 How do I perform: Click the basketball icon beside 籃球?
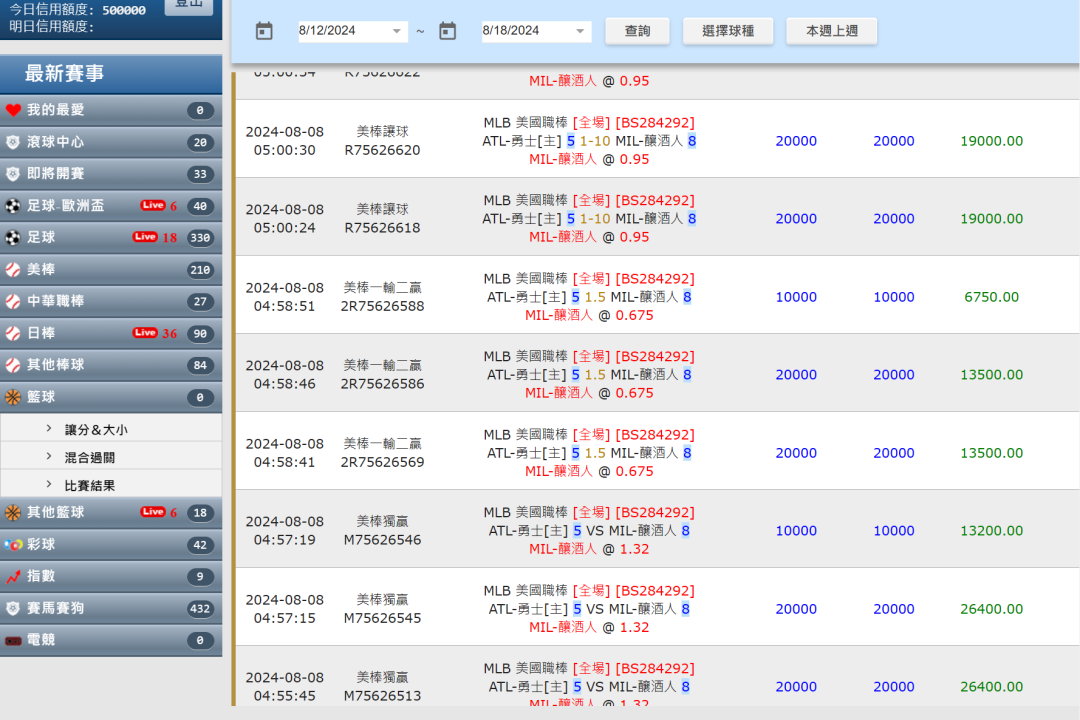click(13, 398)
